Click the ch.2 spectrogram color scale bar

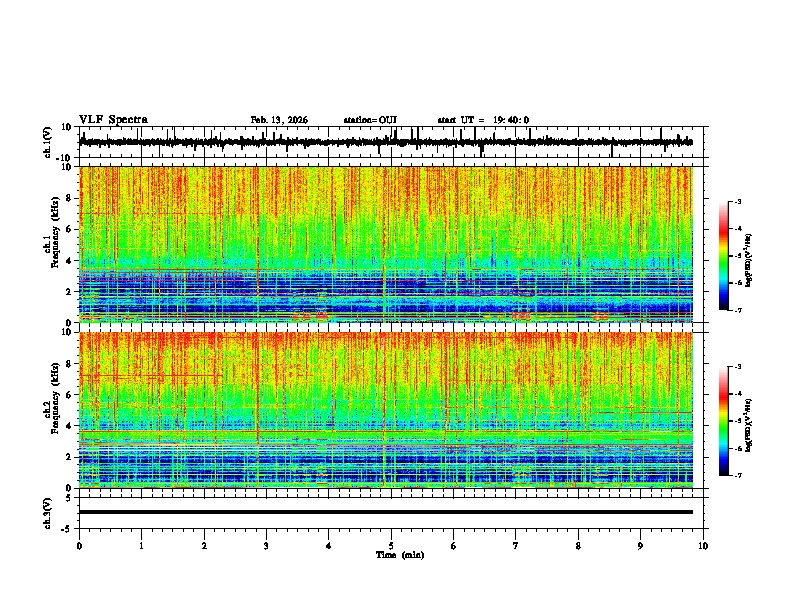click(724, 421)
